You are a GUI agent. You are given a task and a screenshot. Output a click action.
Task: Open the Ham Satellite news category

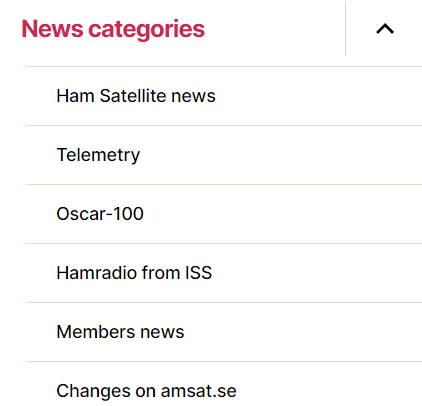[x=136, y=96]
